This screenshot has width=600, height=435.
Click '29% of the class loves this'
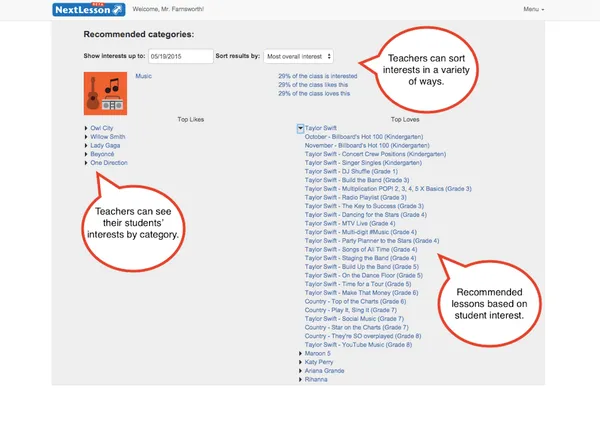[x=314, y=93]
